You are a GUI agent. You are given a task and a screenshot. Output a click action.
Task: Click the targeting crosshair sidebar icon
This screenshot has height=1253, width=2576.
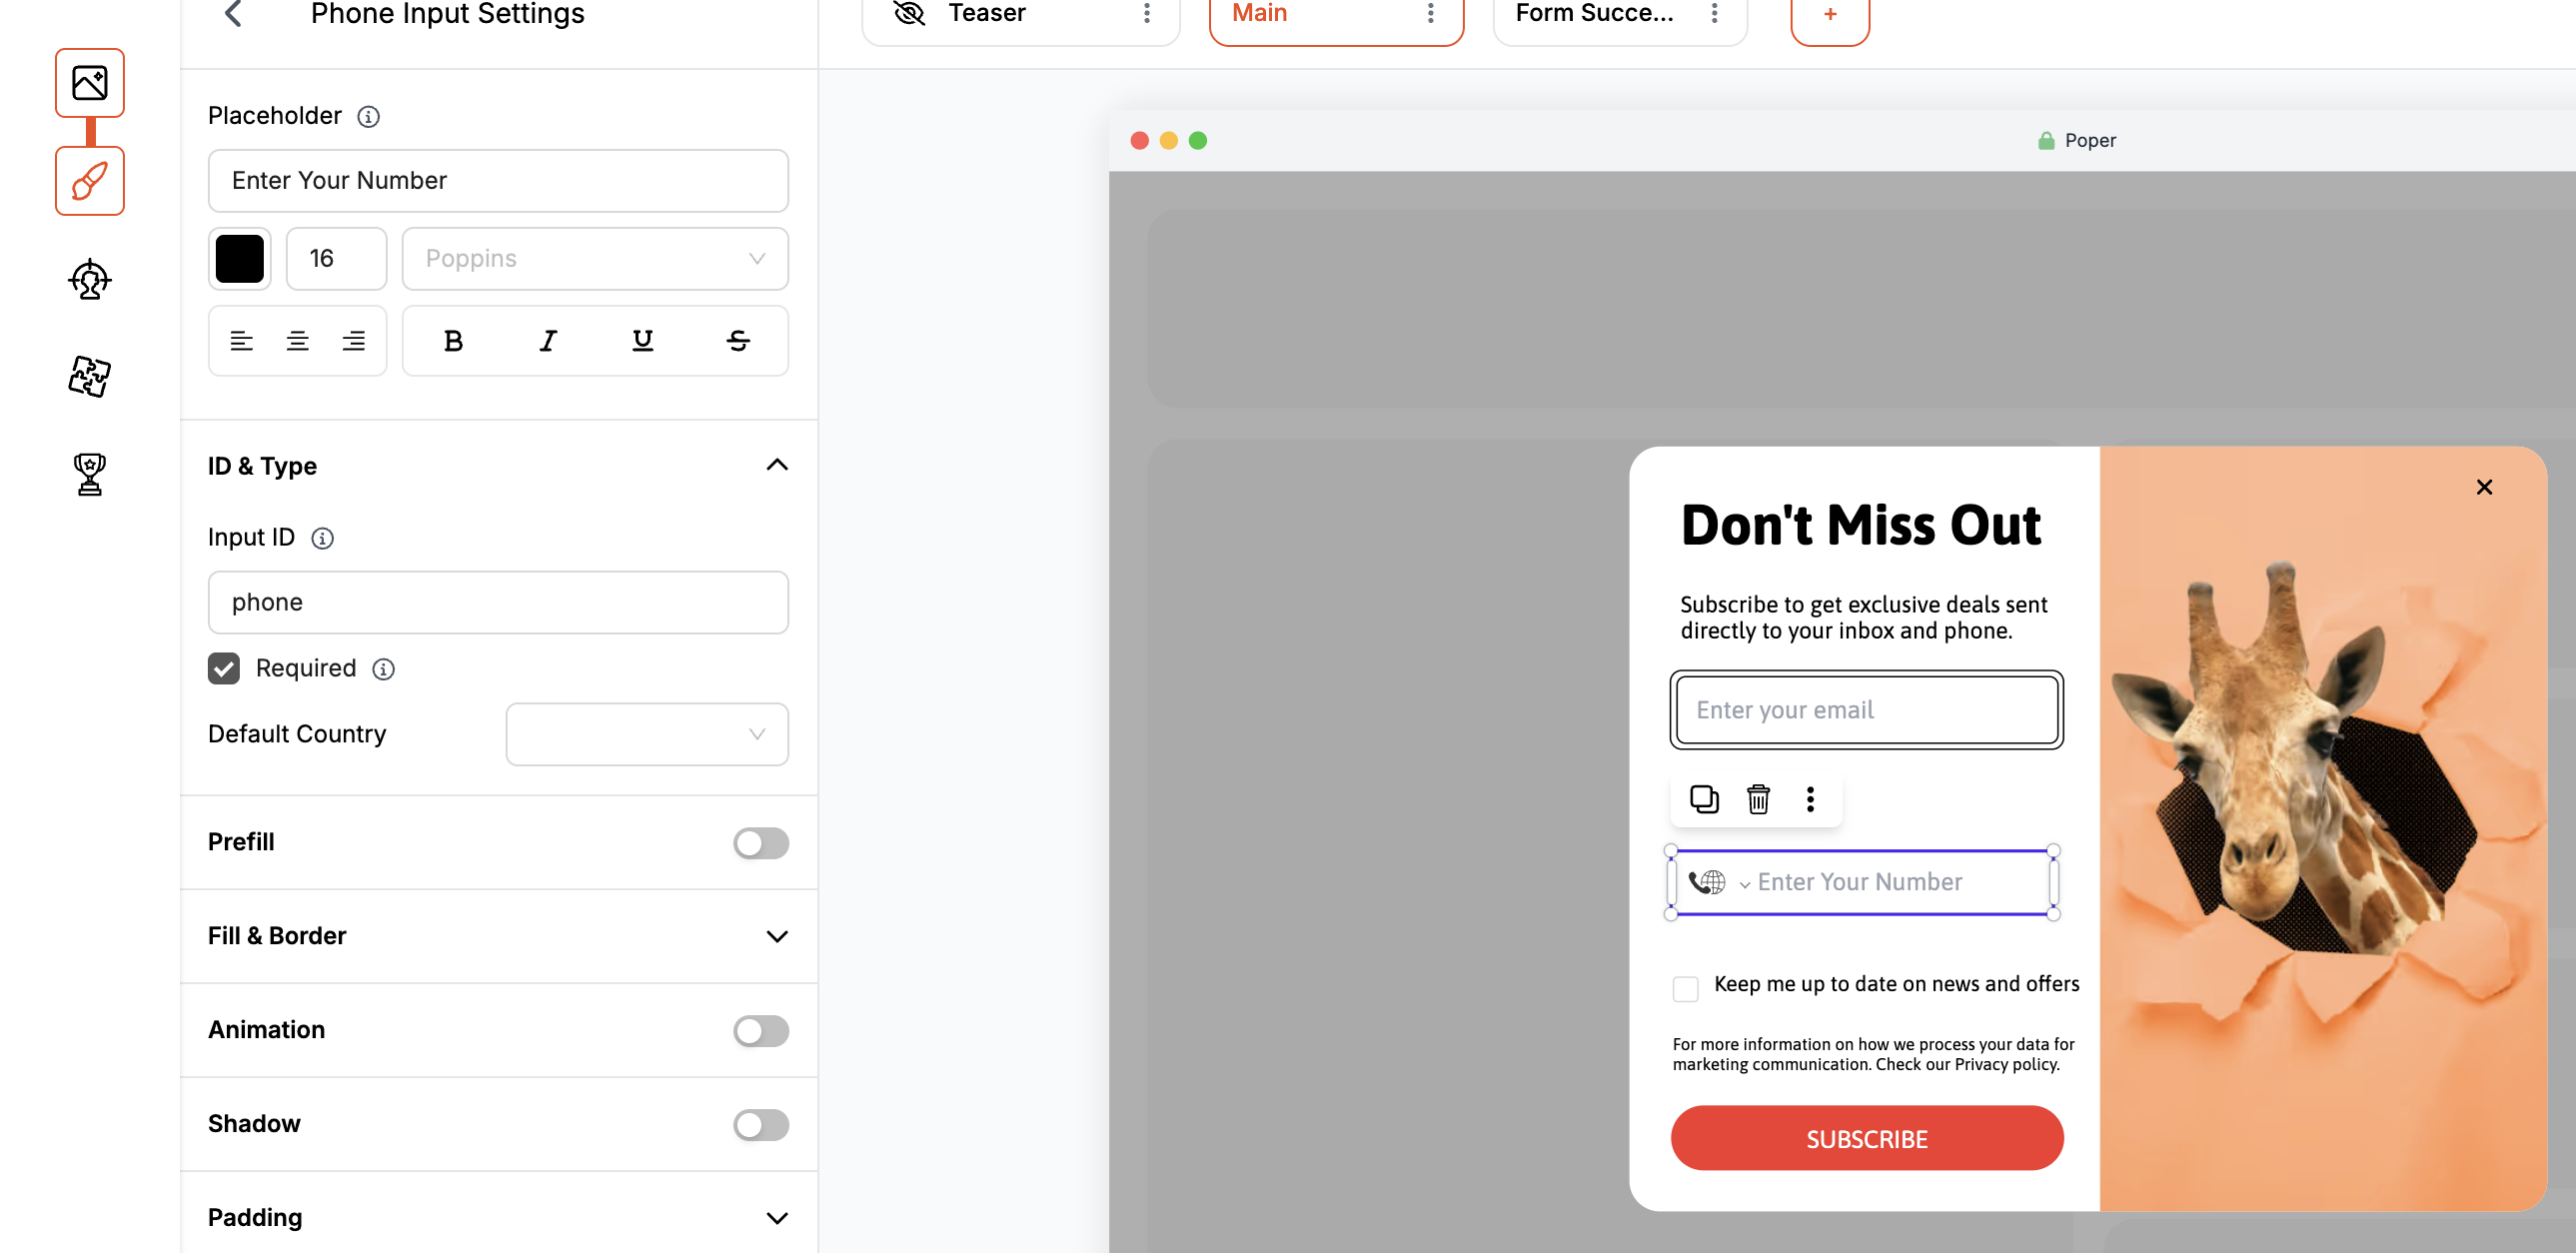point(90,280)
